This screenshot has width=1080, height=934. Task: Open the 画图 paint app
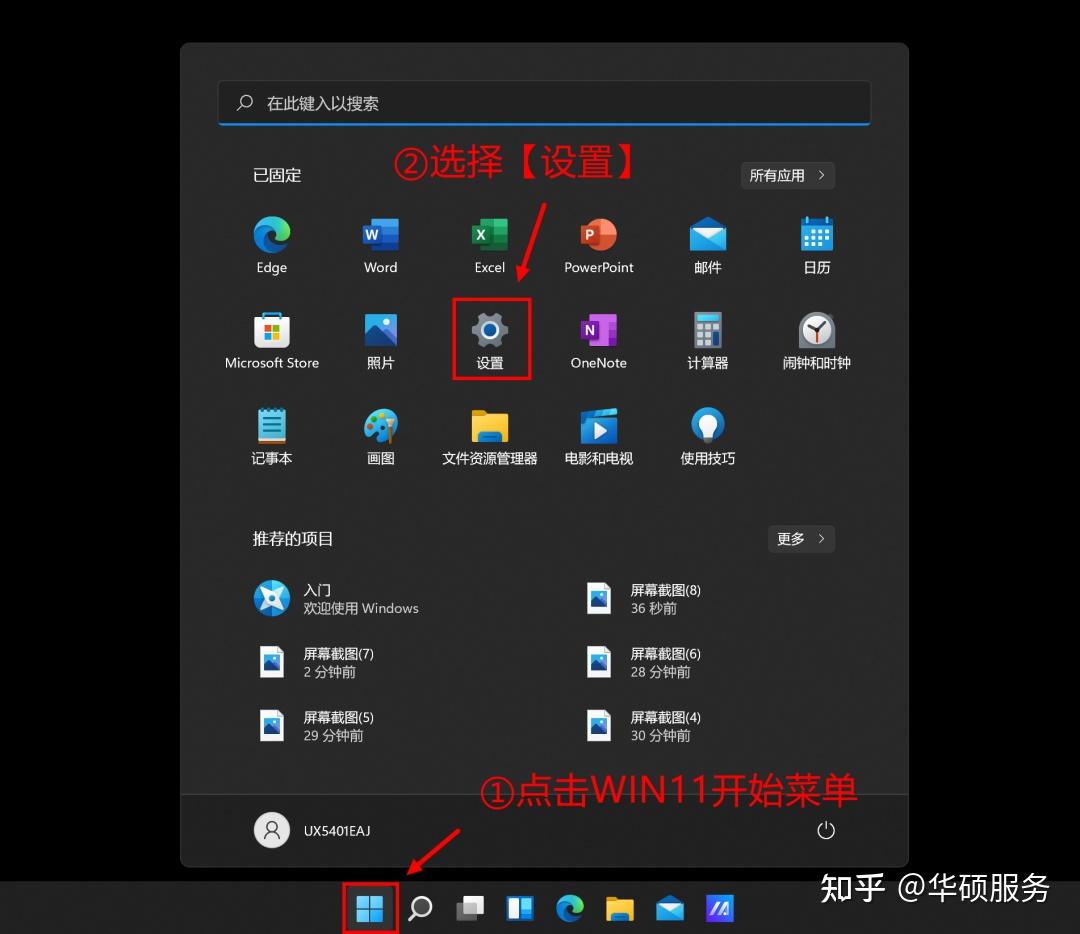click(380, 436)
